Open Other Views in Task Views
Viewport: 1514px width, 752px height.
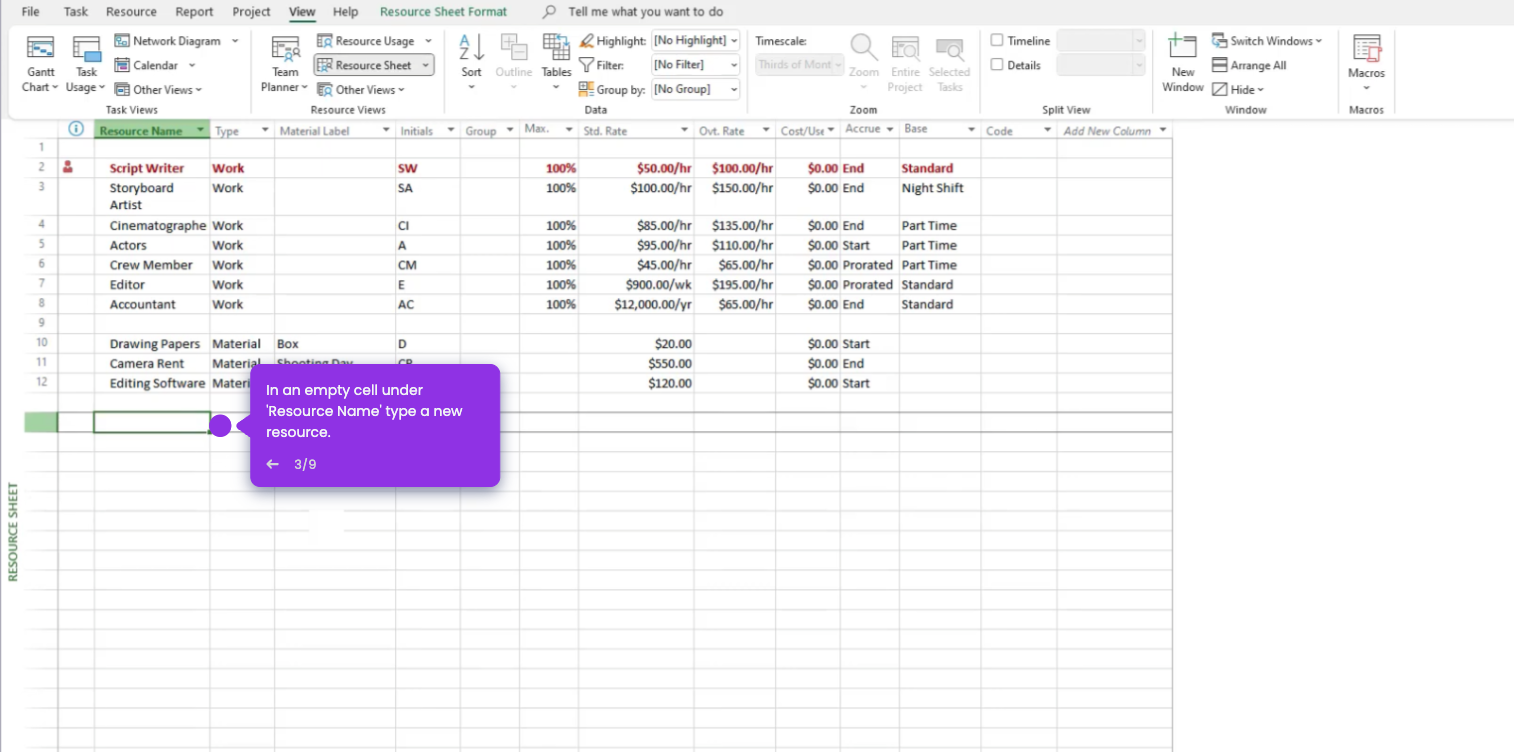coord(158,89)
